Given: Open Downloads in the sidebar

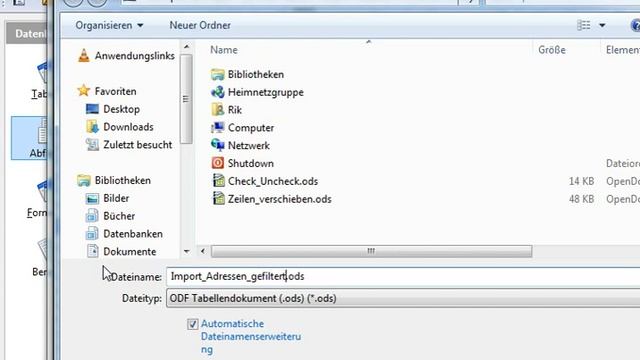Looking at the screenshot, I should pyautogui.click(x=128, y=127).
